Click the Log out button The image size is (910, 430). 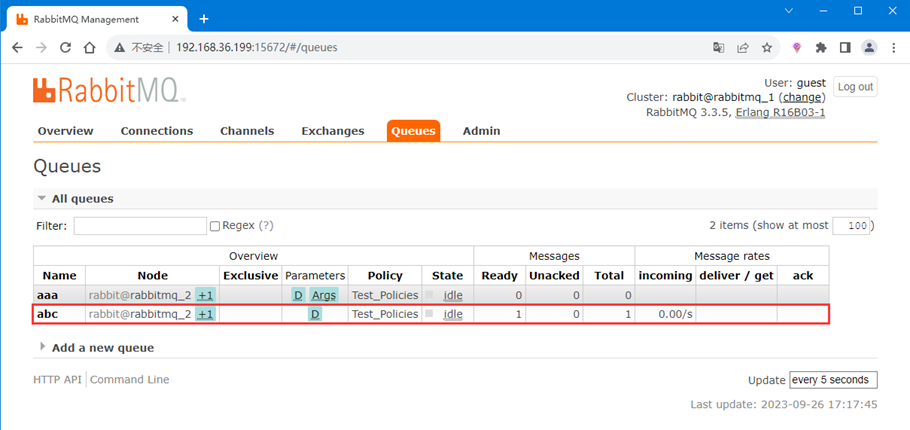pos(855,87)
